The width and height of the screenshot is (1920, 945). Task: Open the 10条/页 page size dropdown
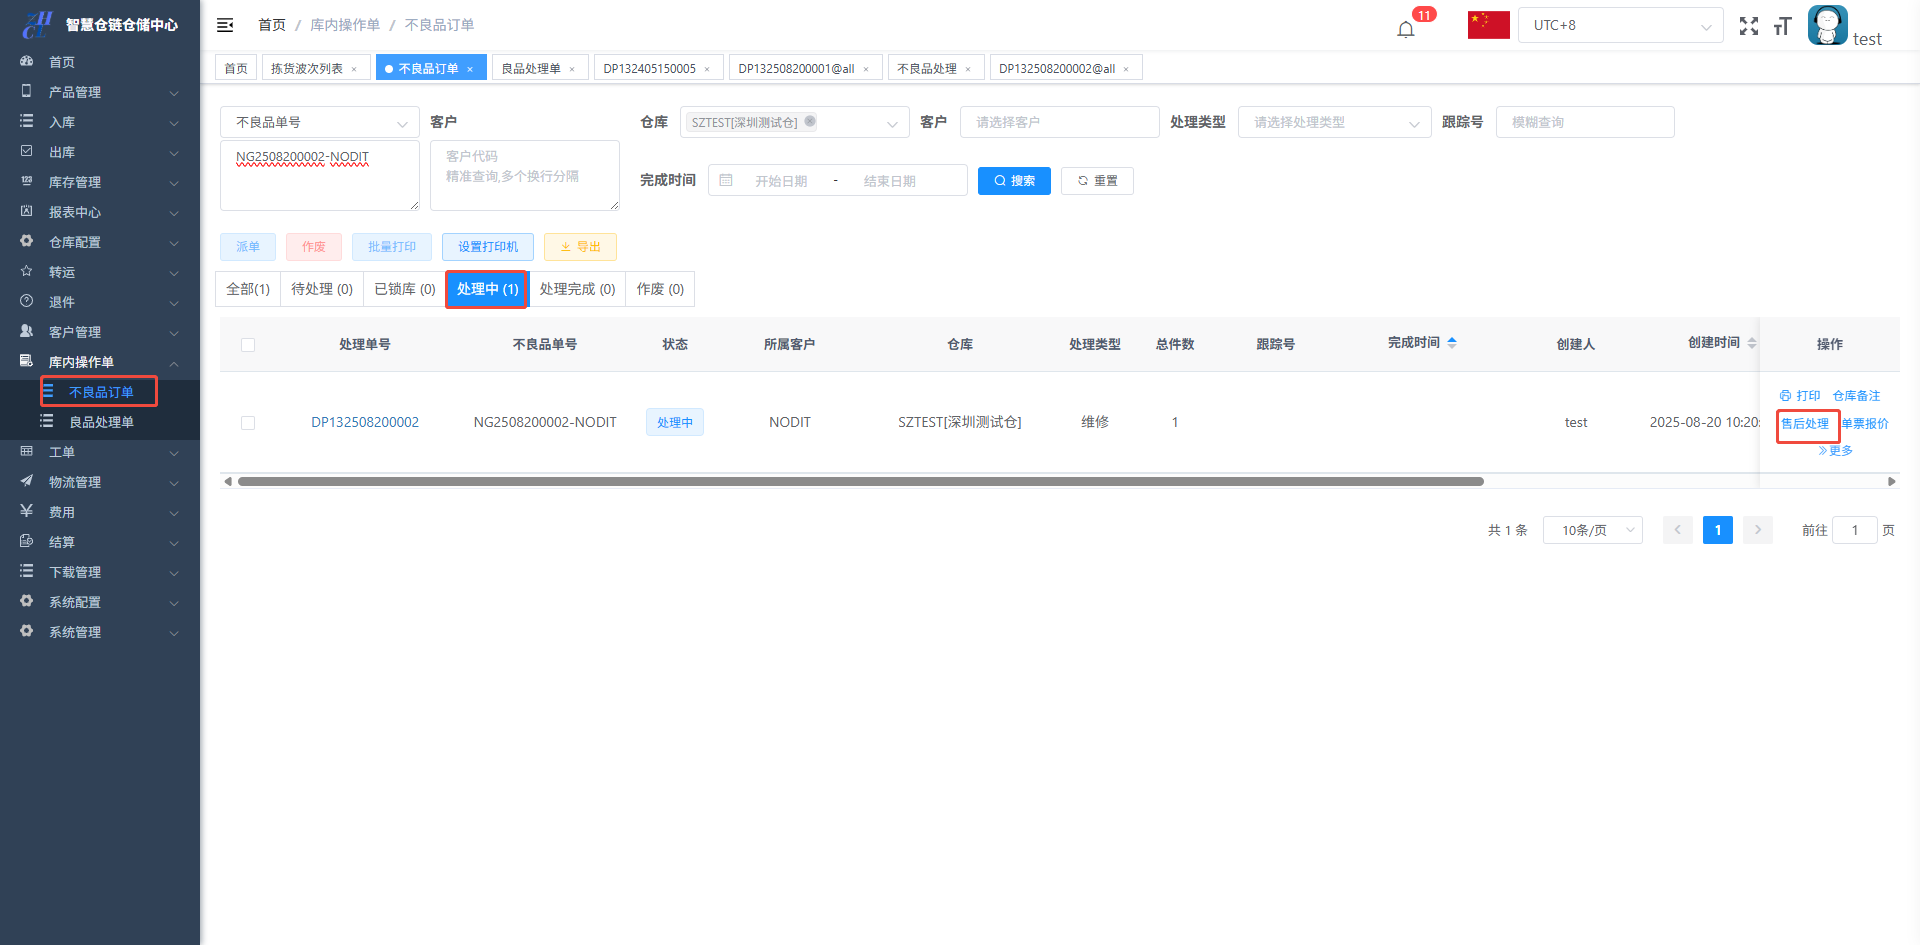tap(1592, 530)
